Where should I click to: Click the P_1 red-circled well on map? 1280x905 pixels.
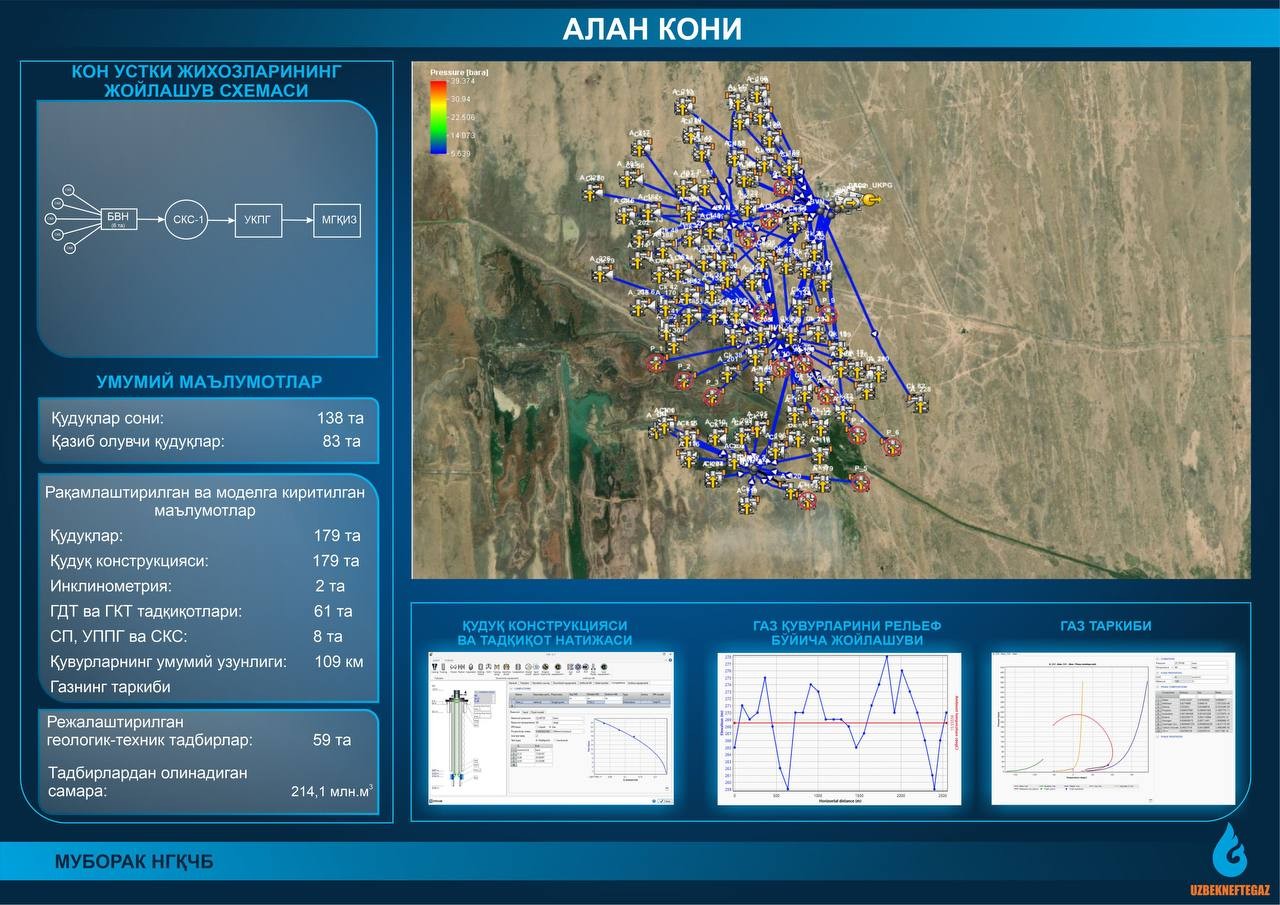(656, 362)
